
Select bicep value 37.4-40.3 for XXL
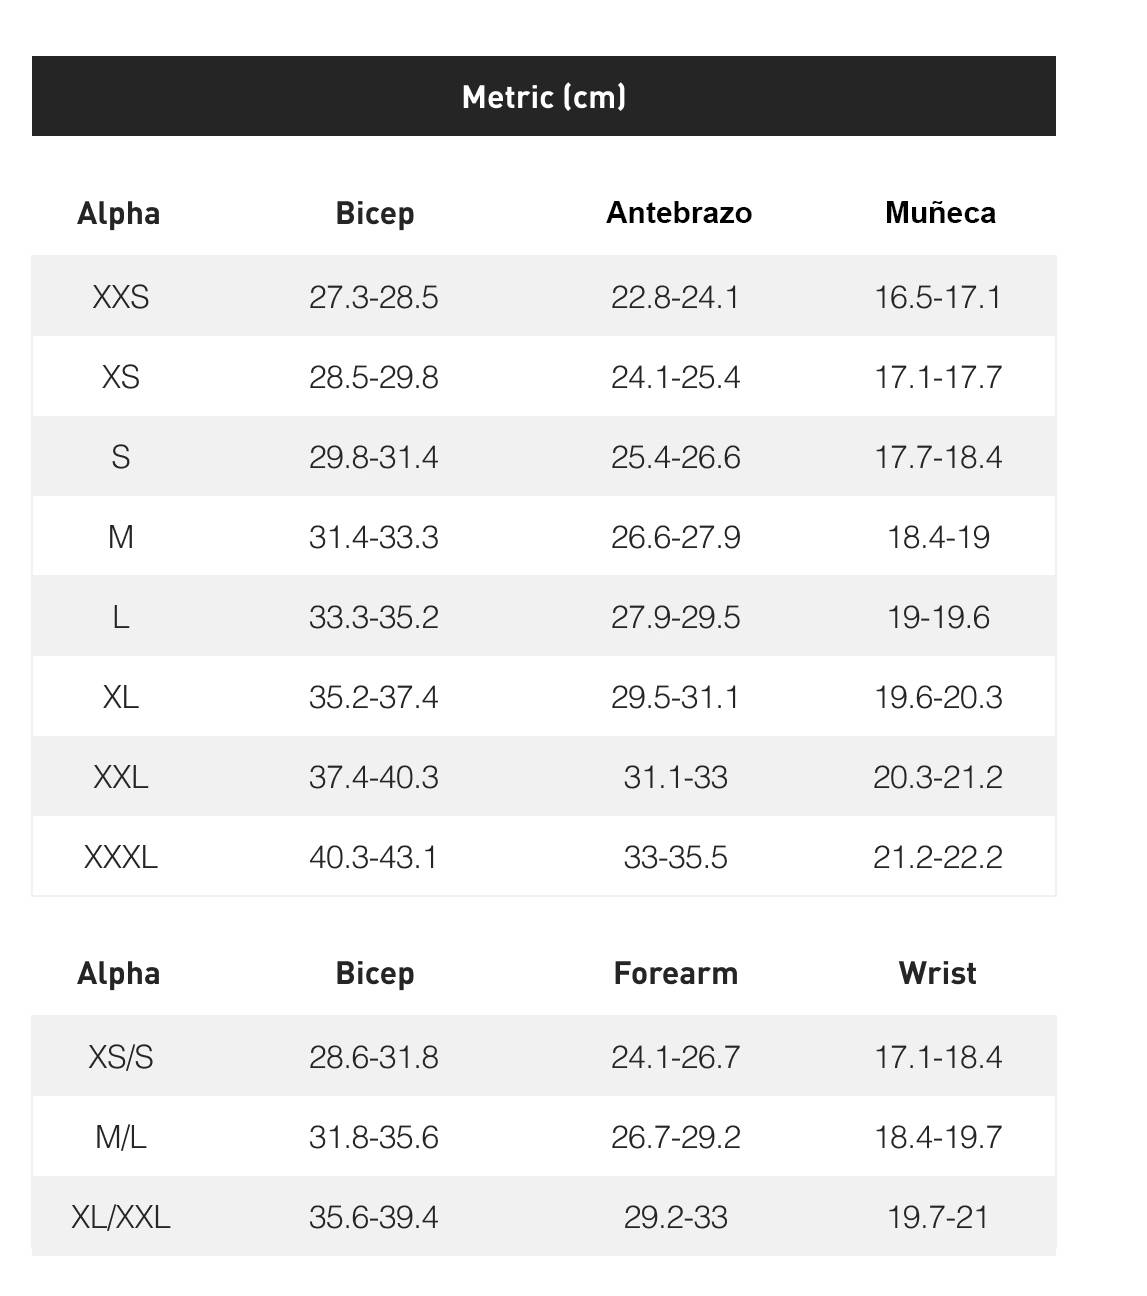coord(373,777)
